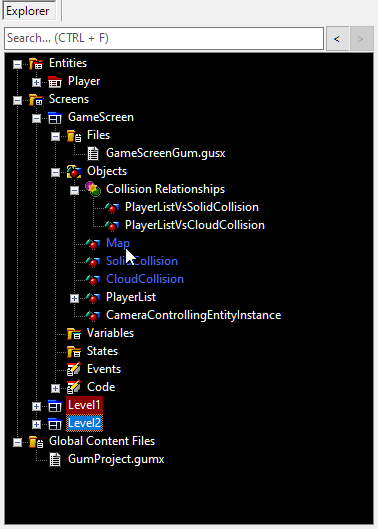Click the Player entity icon

pos(55,81)
